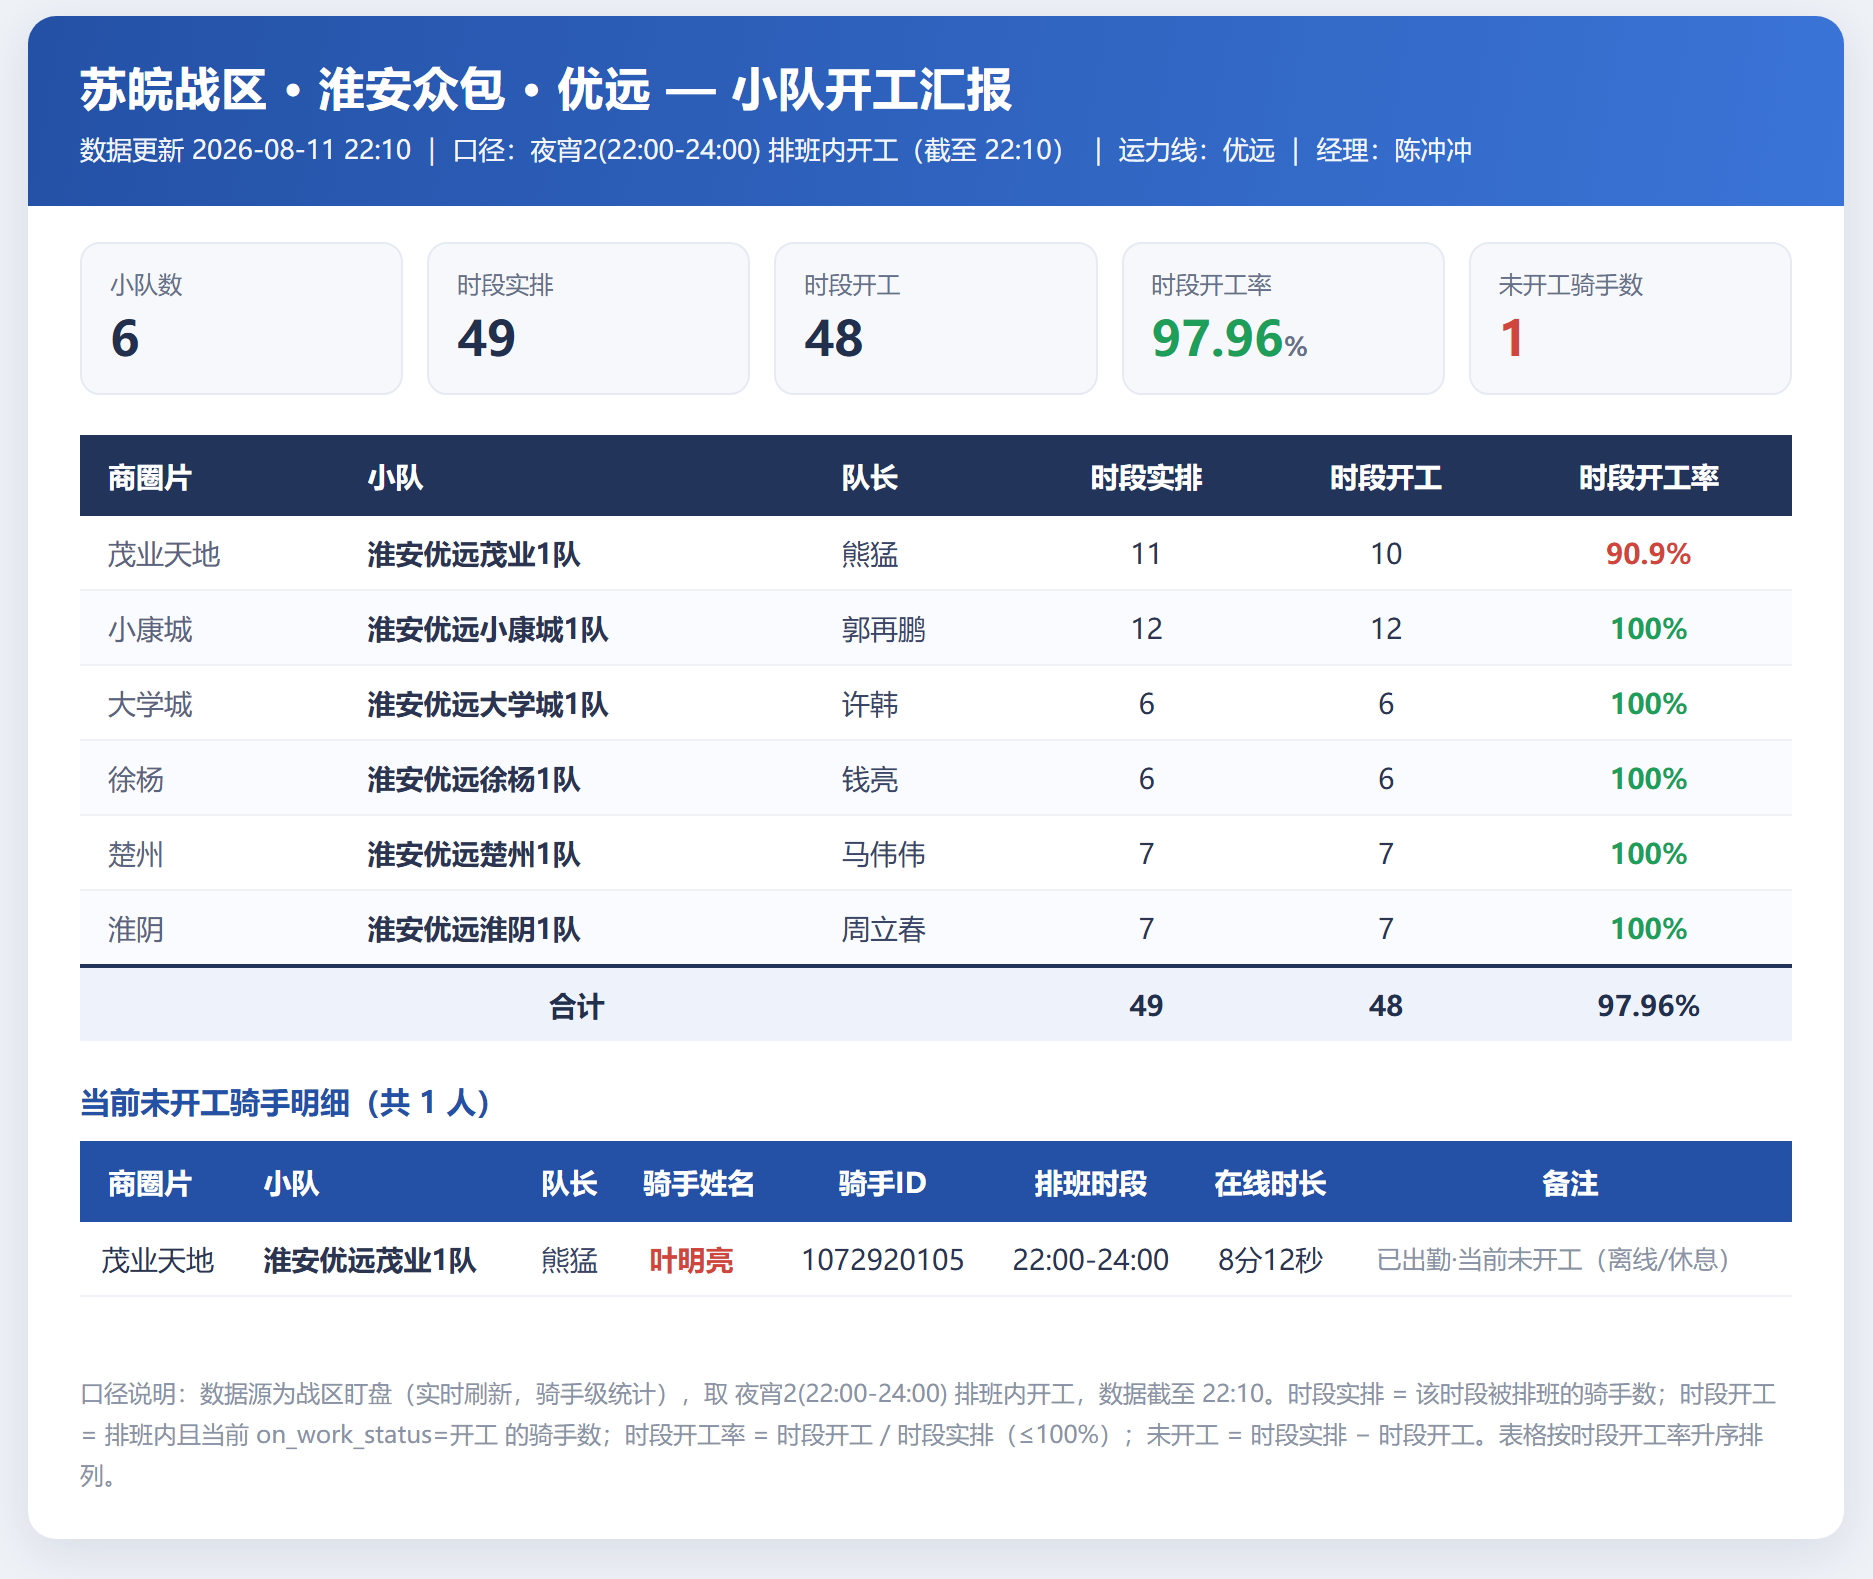Click the 骑手ID column header

(882, 1183)
